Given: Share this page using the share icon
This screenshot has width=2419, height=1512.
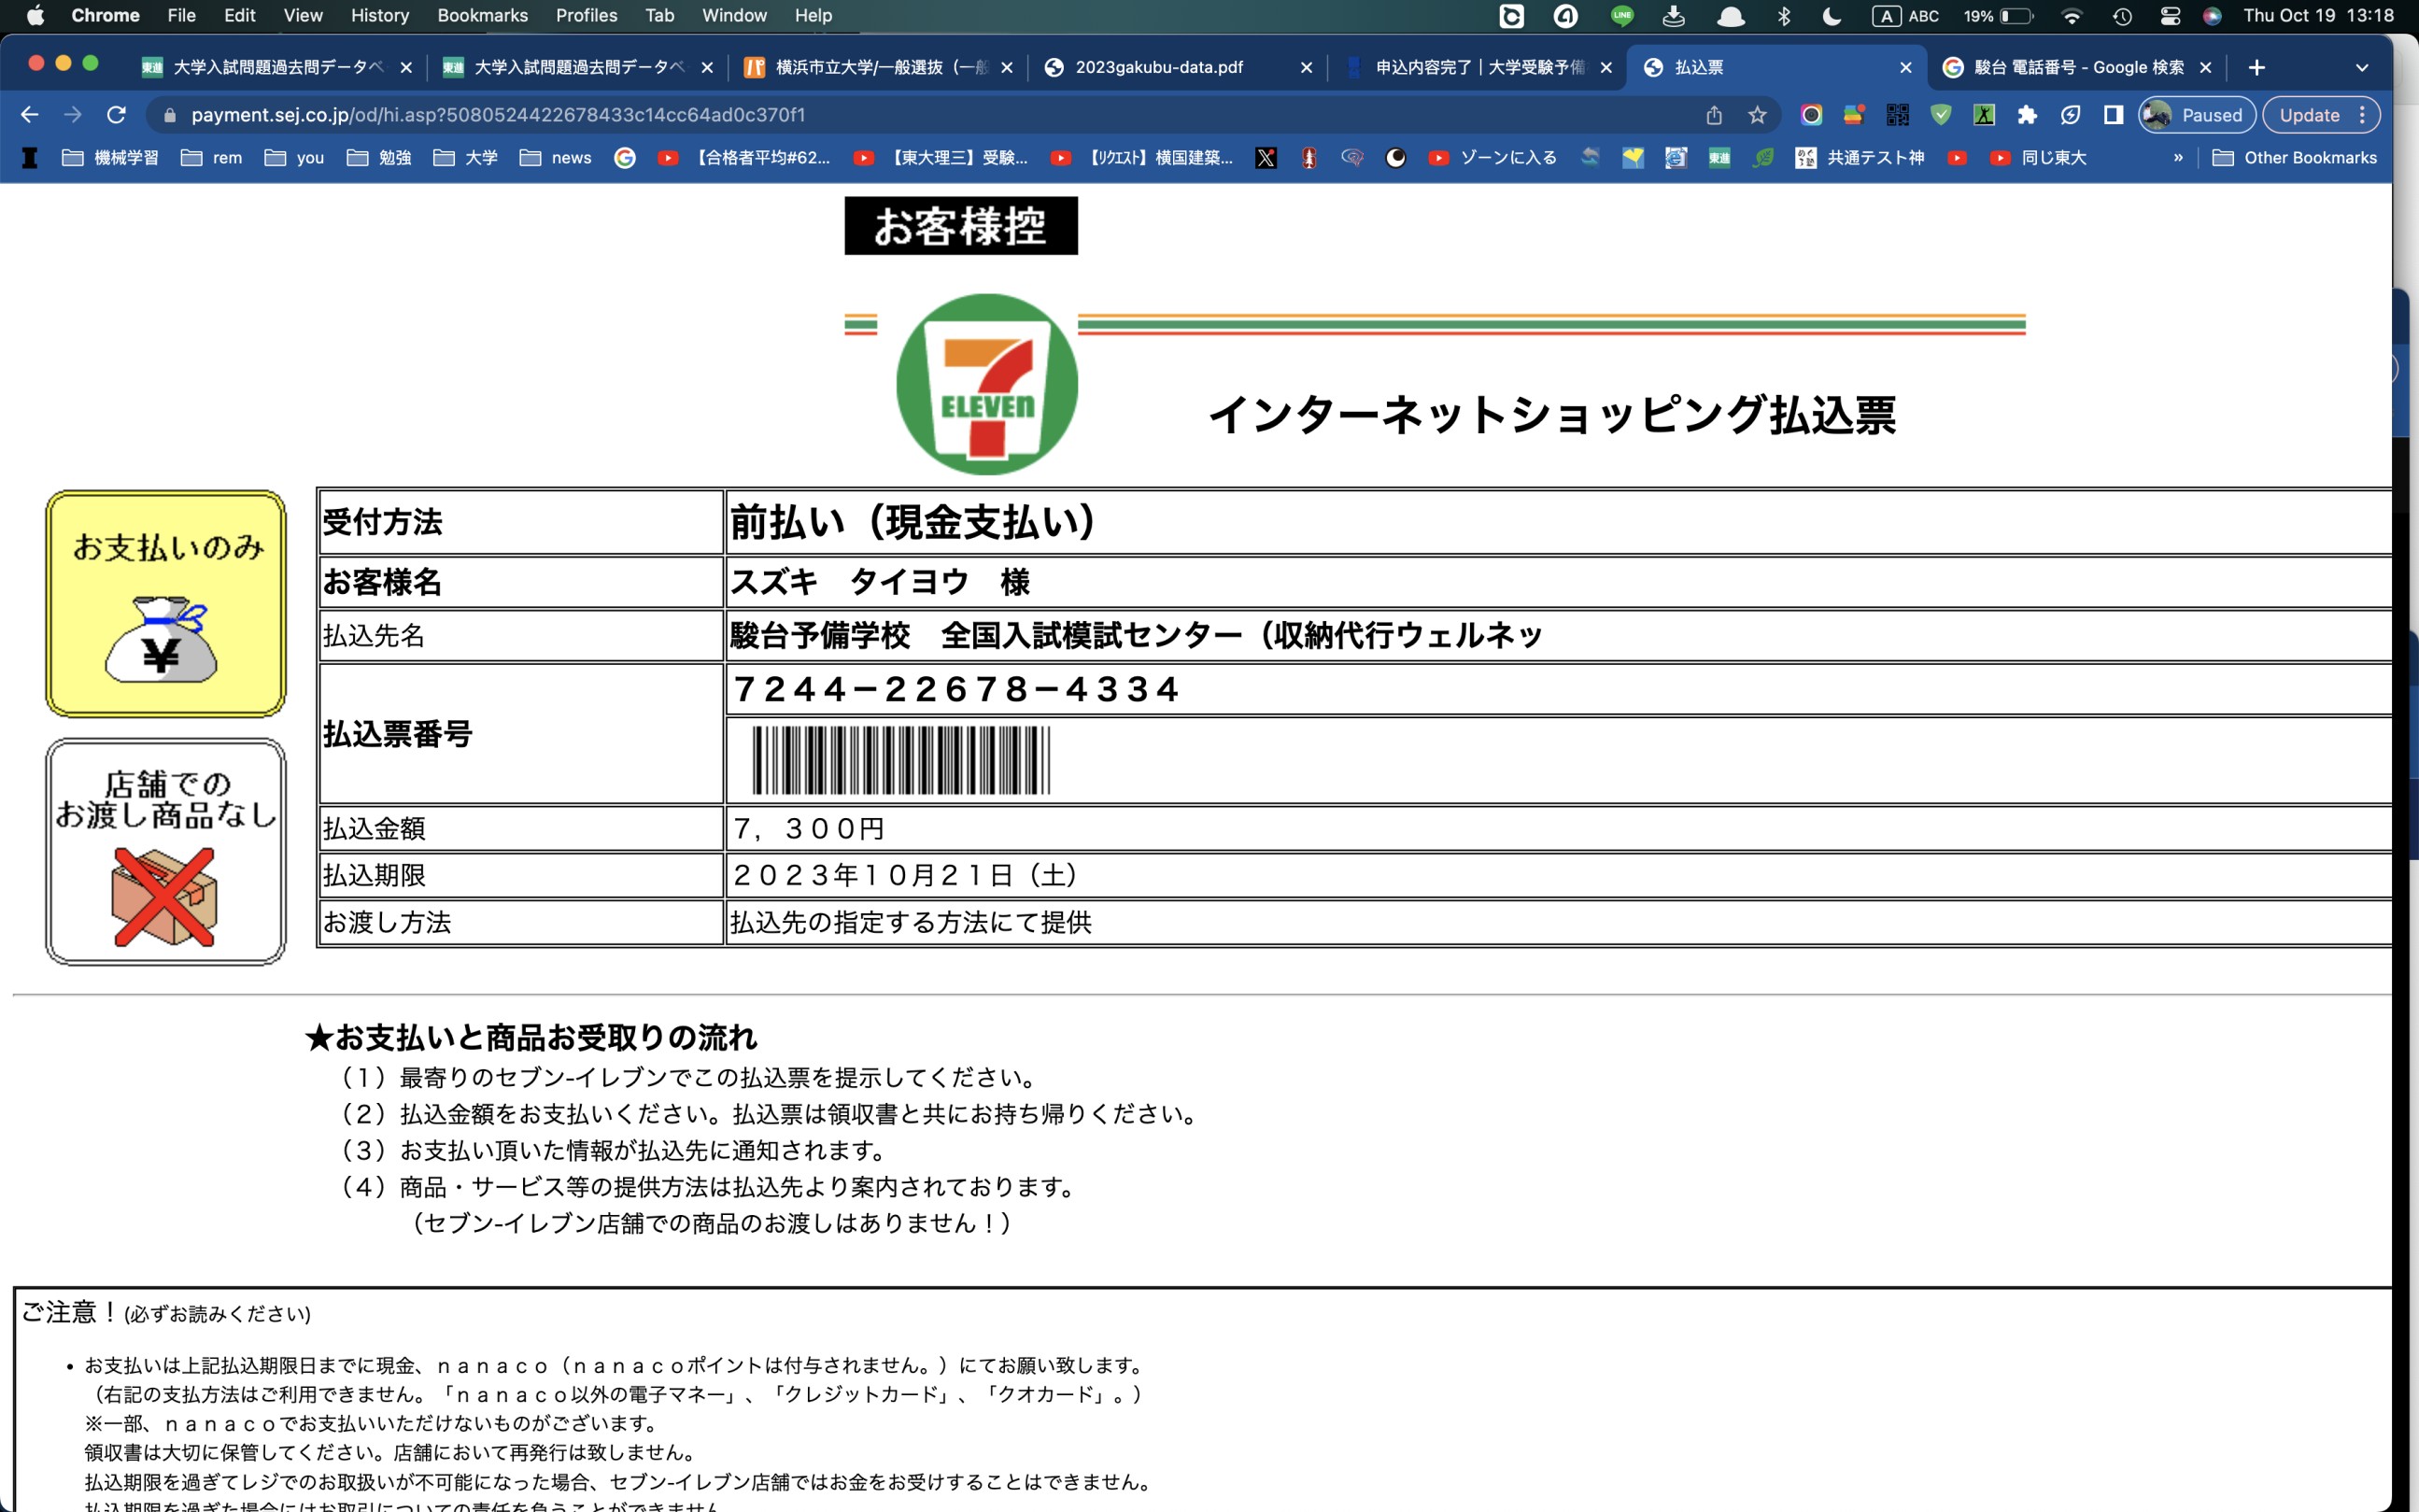Looking at the screenshot, I should [1714, 115].
